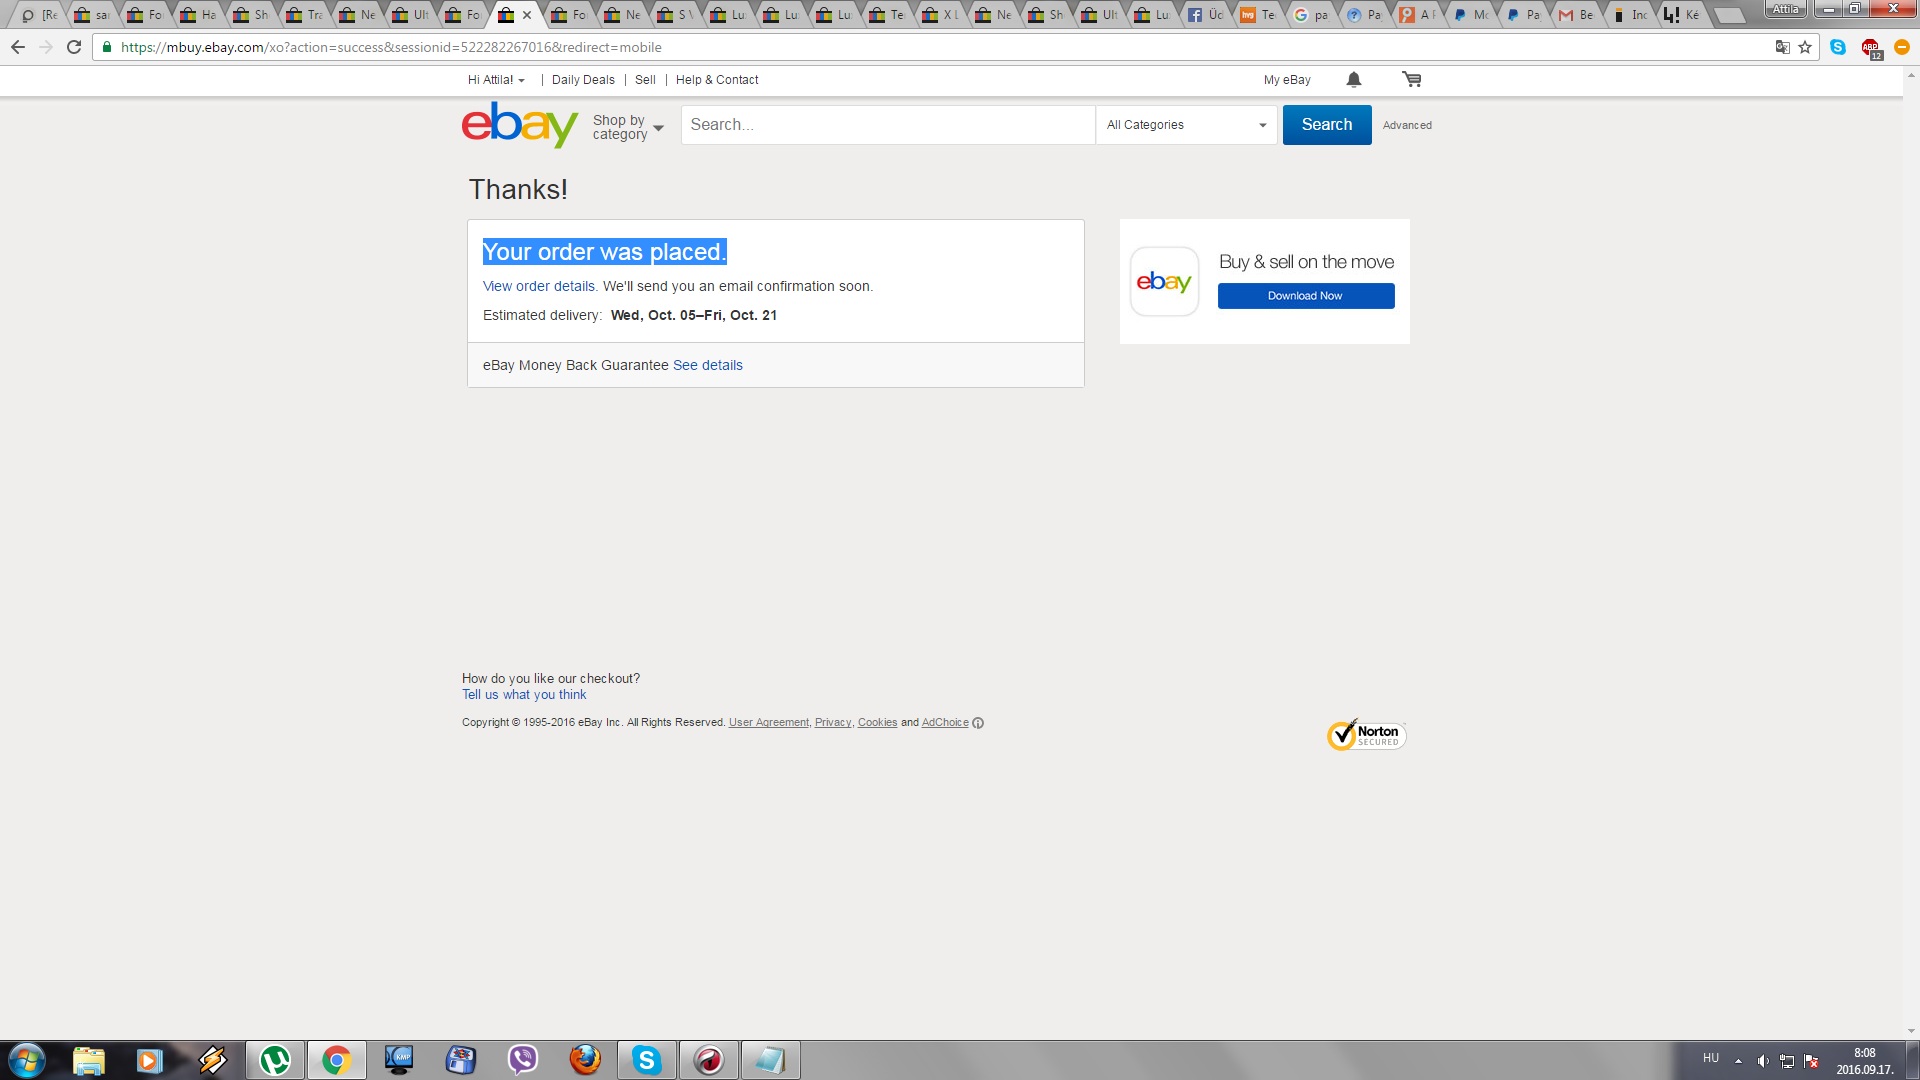The height and width of the screenshot is (1080, 1920).
Task: Open Viber from the taskbar
Action: point(523,1060)
